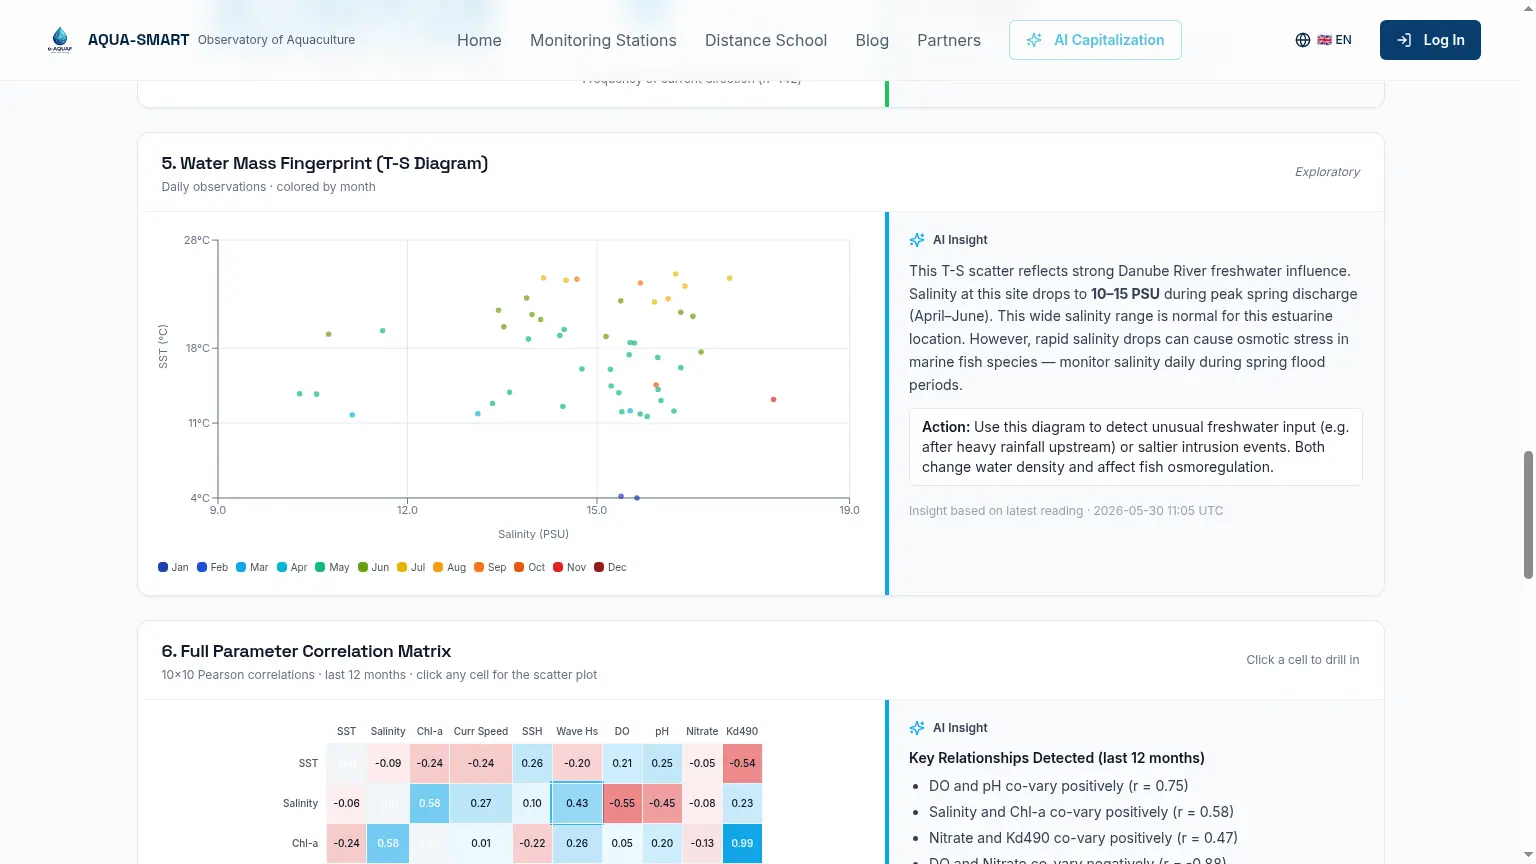
Task: Toggle the Nov legend entry
Action: point(570,567)
